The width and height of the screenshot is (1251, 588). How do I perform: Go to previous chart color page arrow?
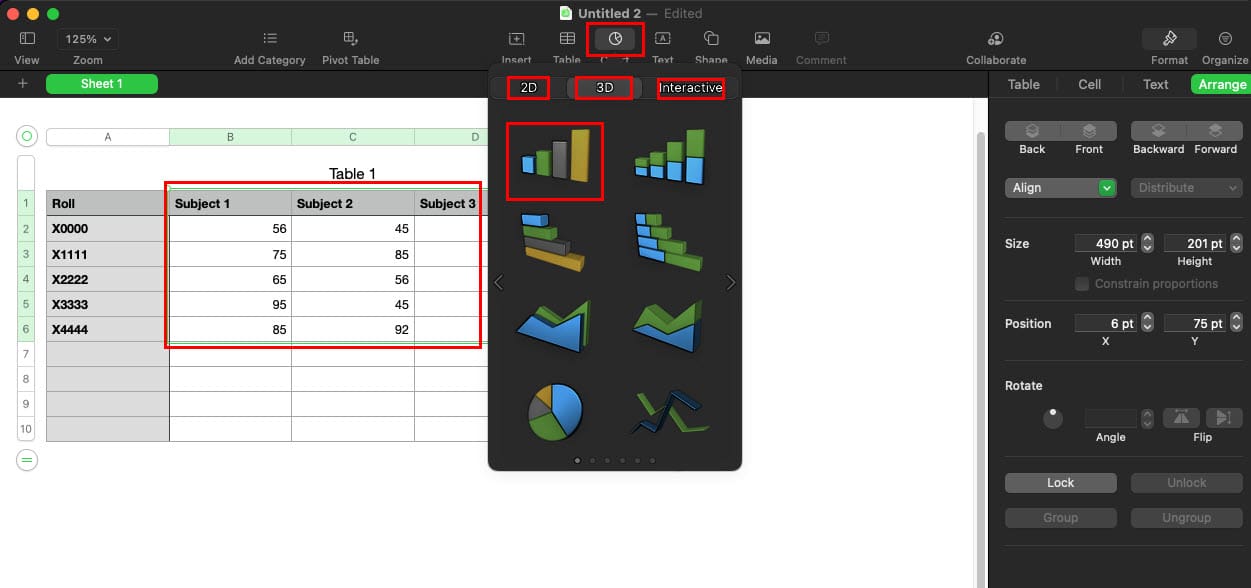pos(498,283)
